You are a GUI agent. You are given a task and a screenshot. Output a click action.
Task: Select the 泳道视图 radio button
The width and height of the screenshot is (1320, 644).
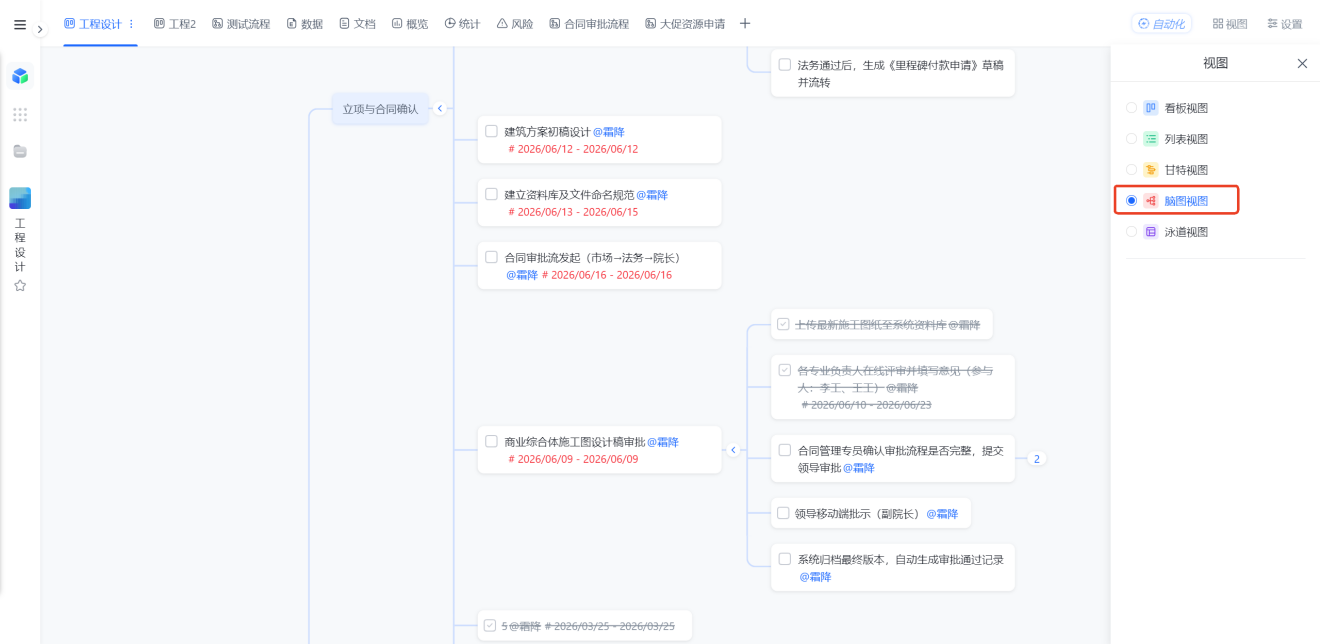click(1131, 232)
